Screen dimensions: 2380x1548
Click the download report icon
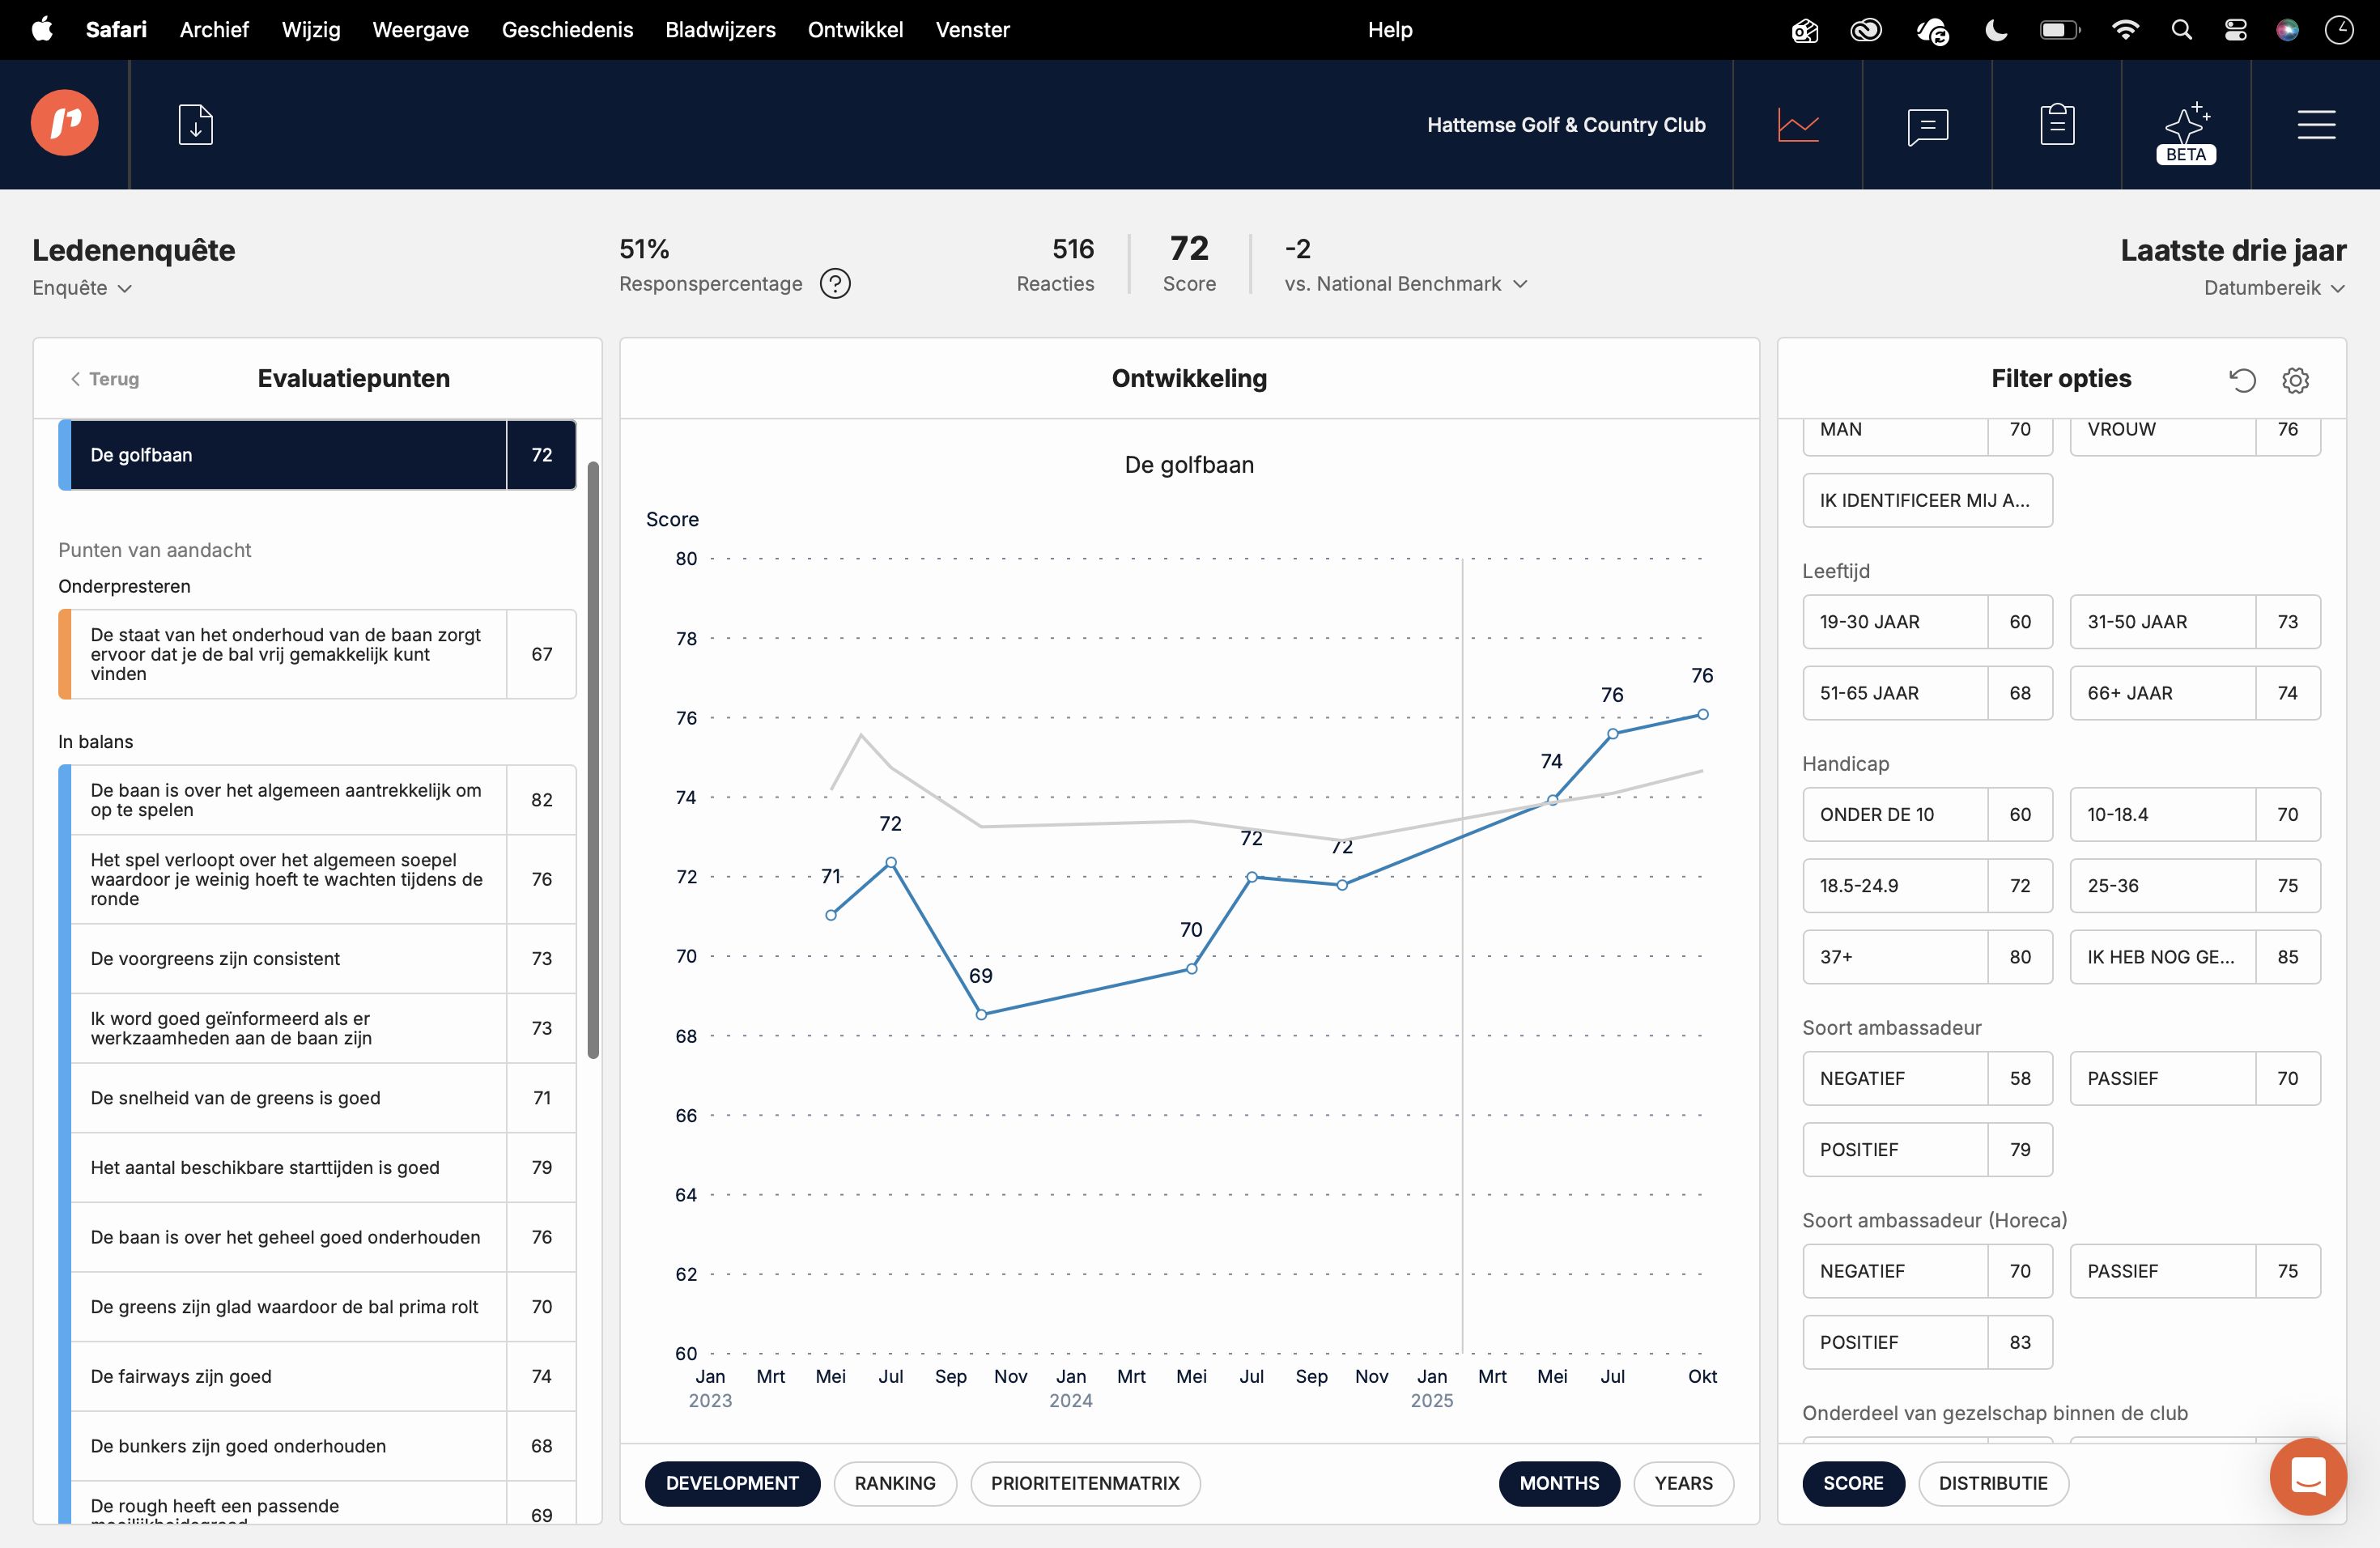tap(196, 125)
